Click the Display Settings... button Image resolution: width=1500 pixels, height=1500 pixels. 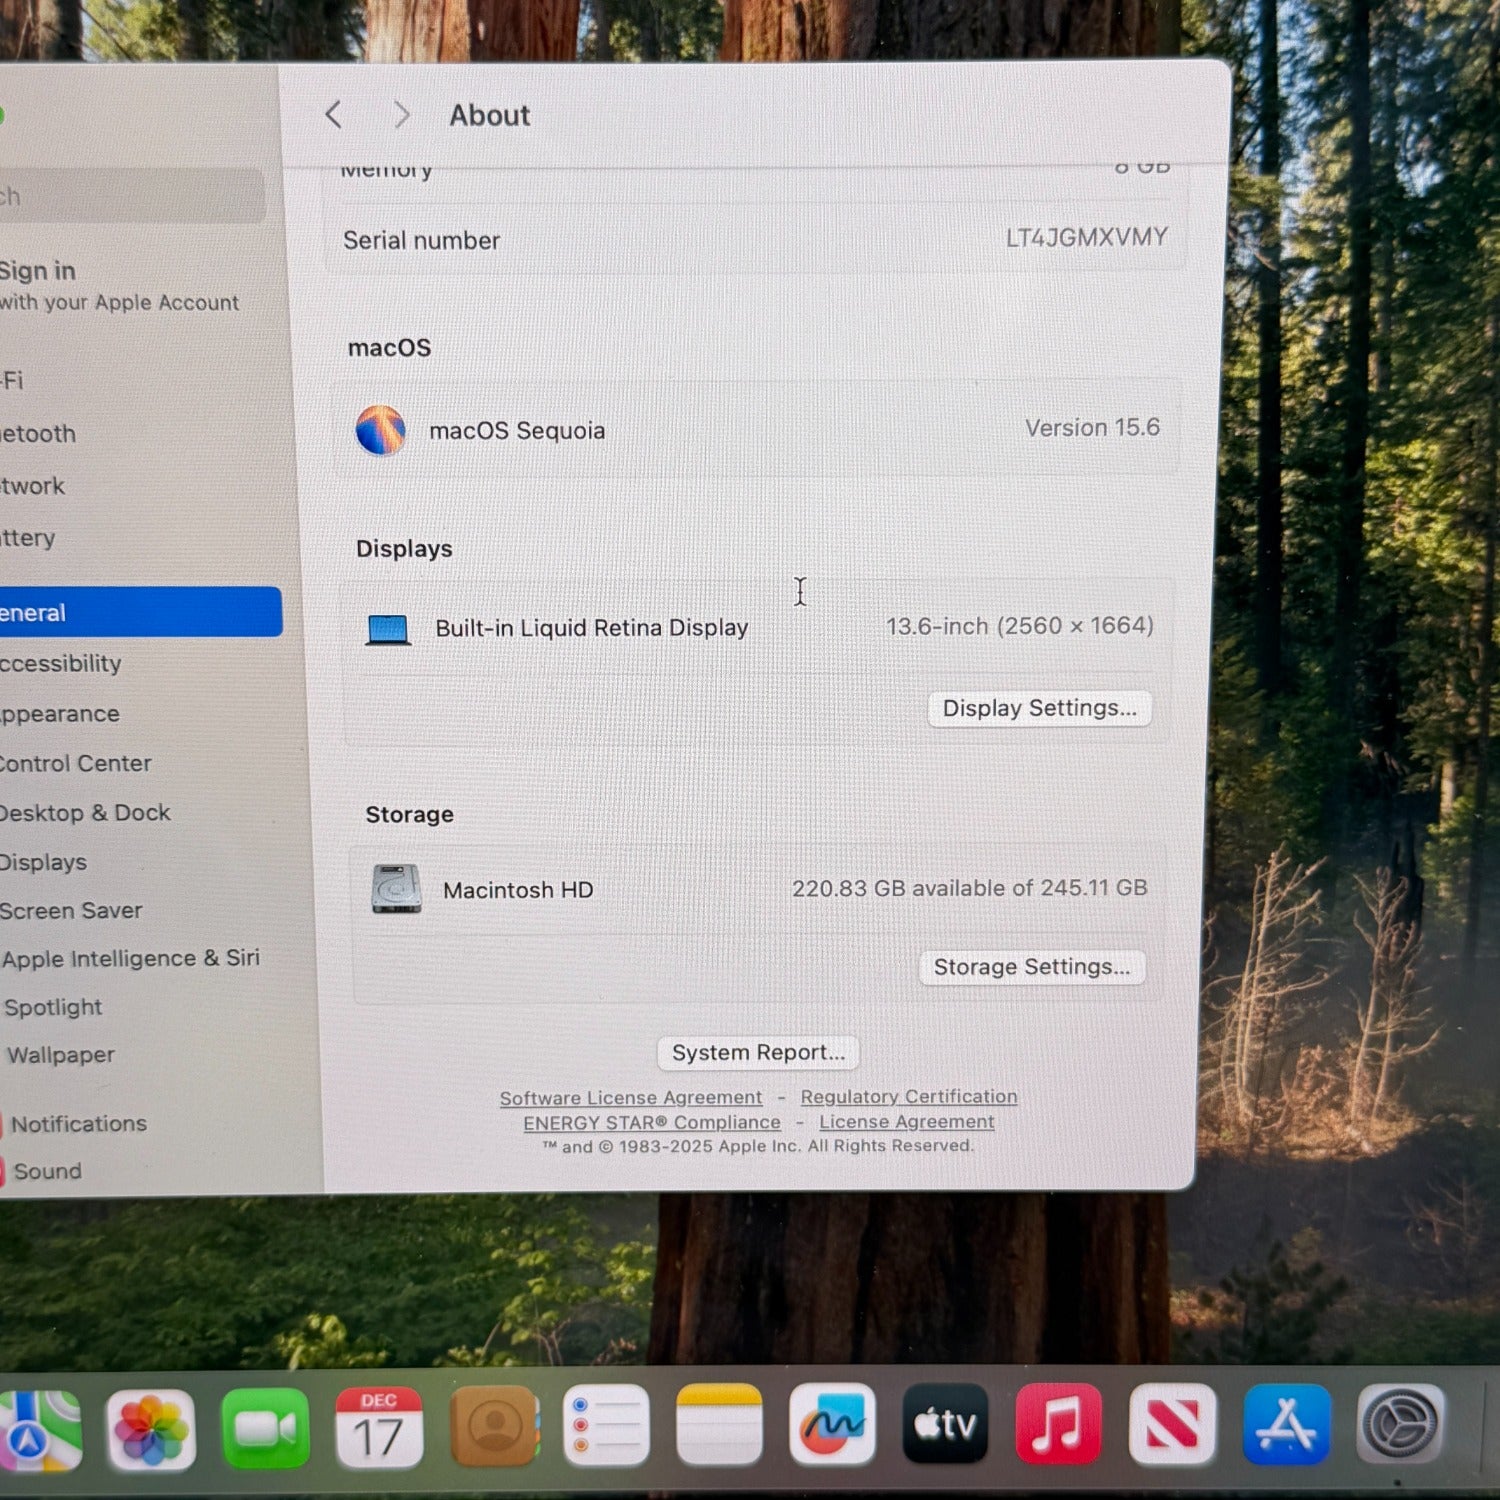(x=1039, y=708)
